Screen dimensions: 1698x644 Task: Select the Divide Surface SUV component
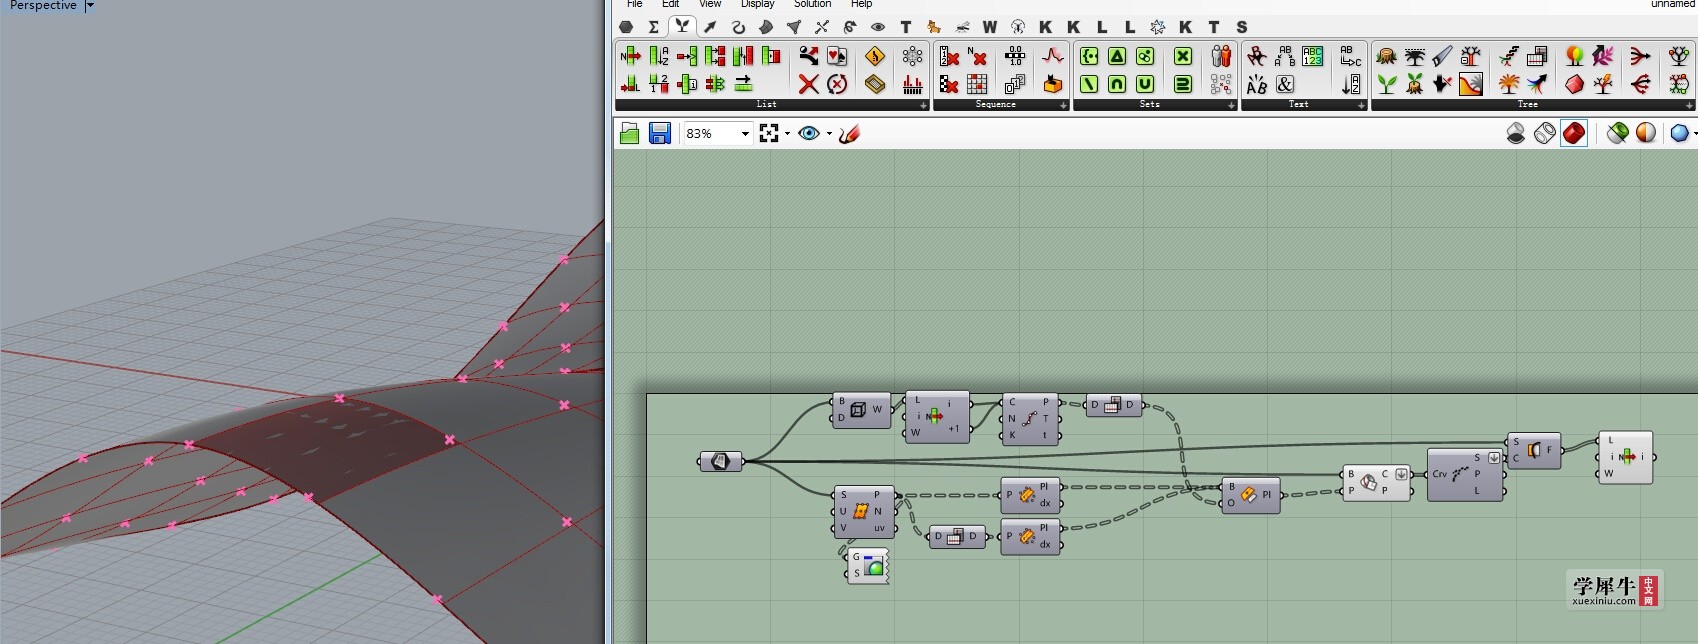click(864, 510)
